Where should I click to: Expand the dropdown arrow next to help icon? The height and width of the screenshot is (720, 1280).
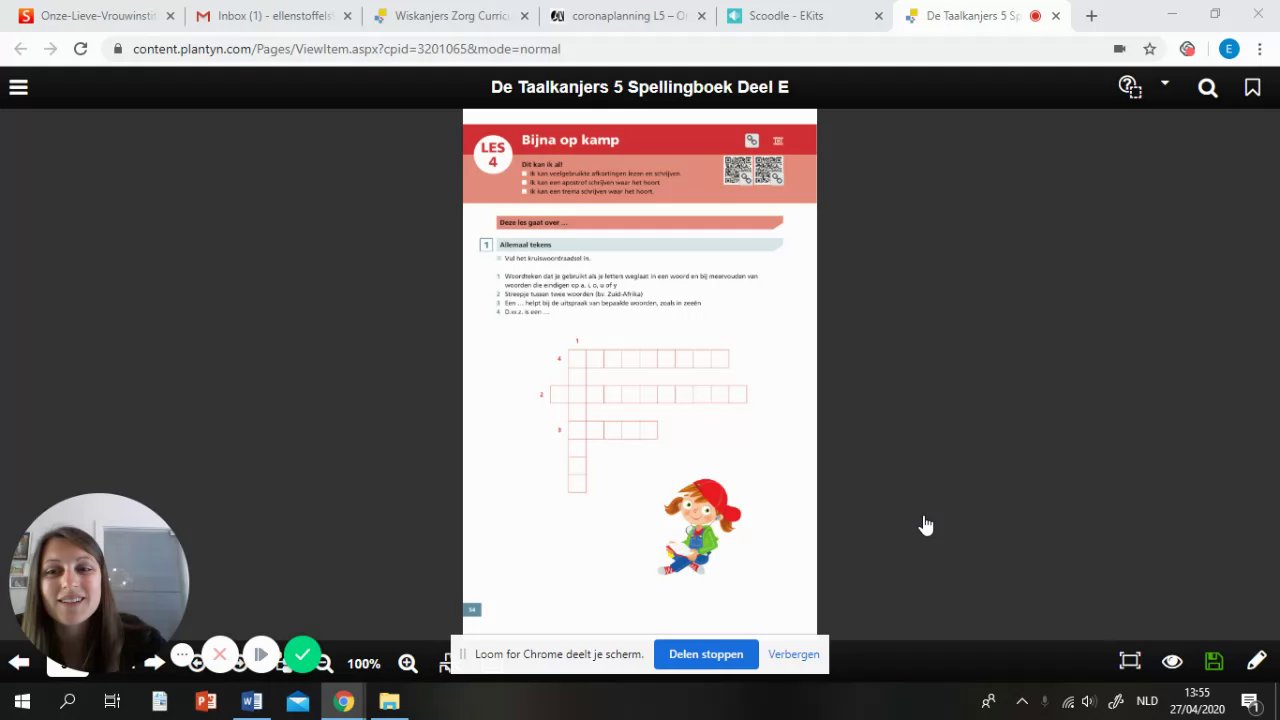[1165, 84]
